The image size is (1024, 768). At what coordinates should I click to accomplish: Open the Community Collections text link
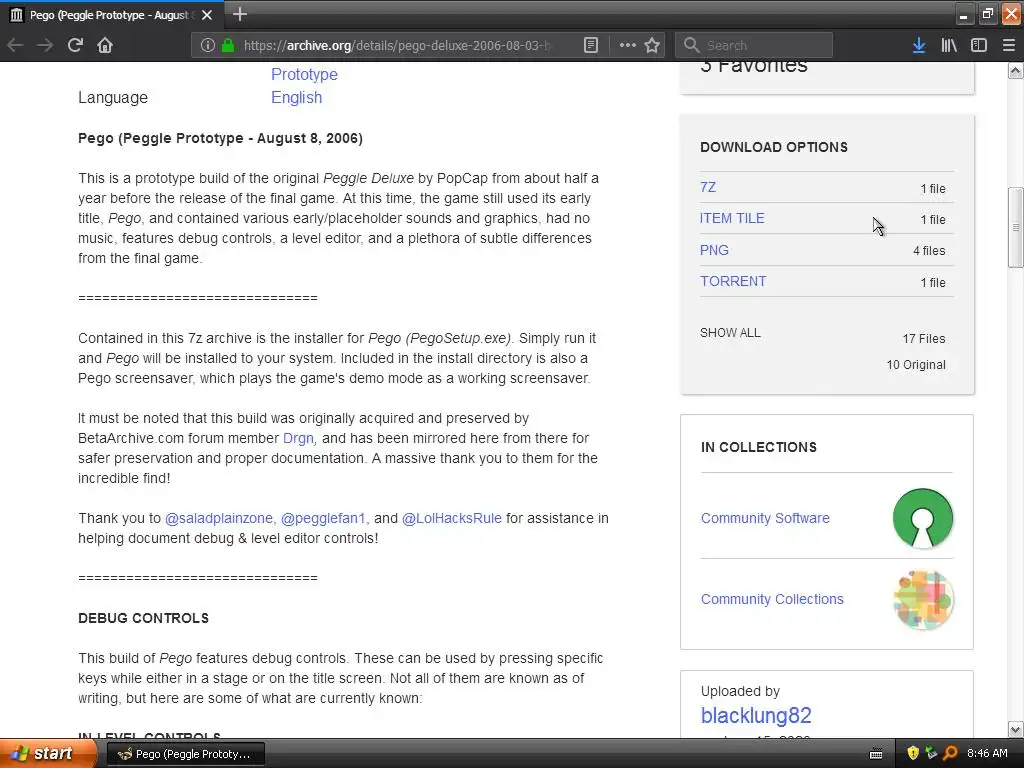tap(772, 600)
